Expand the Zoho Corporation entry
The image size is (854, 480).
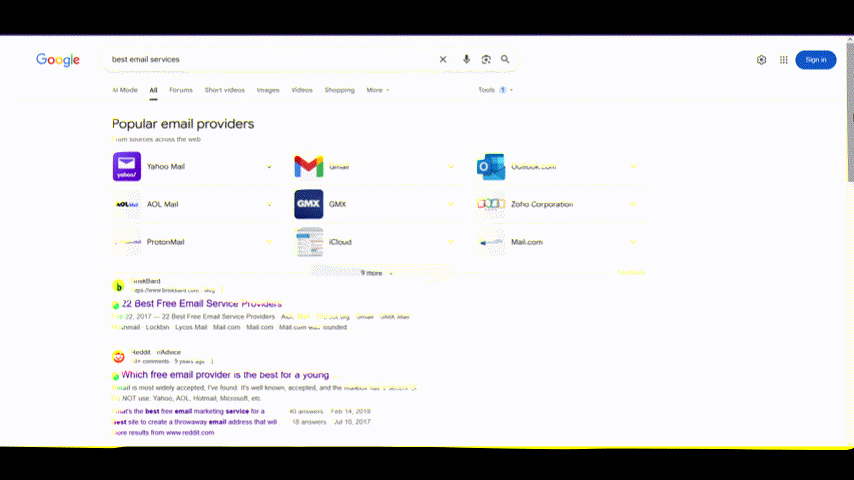pyautogui.click(x=633, y=204)
